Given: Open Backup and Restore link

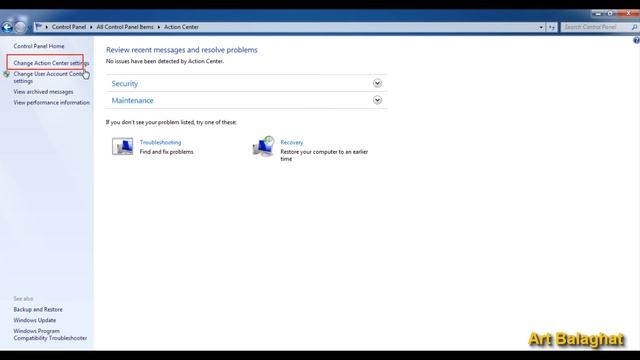Looking at the screenshot, I should [38, 309].
